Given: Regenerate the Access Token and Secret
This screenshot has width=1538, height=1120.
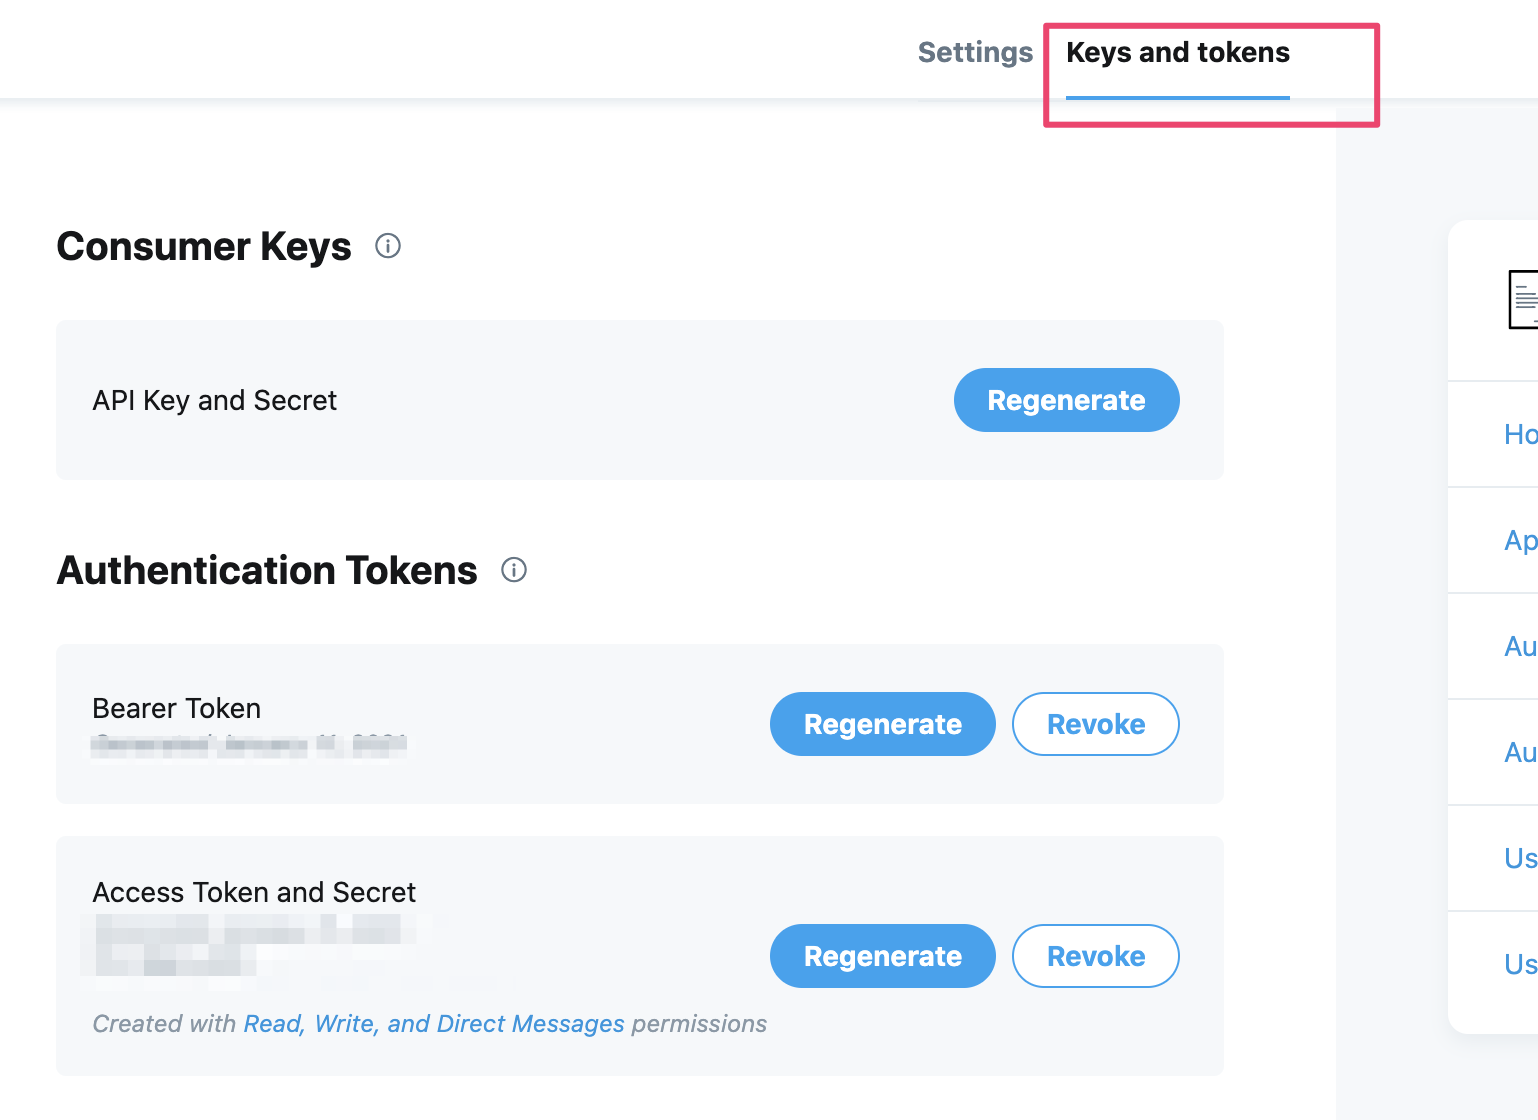Looking at the screenshot, I should coord(882,956).
